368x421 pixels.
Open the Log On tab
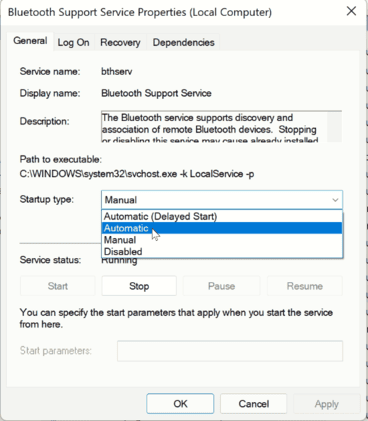(x=73, y=43)
